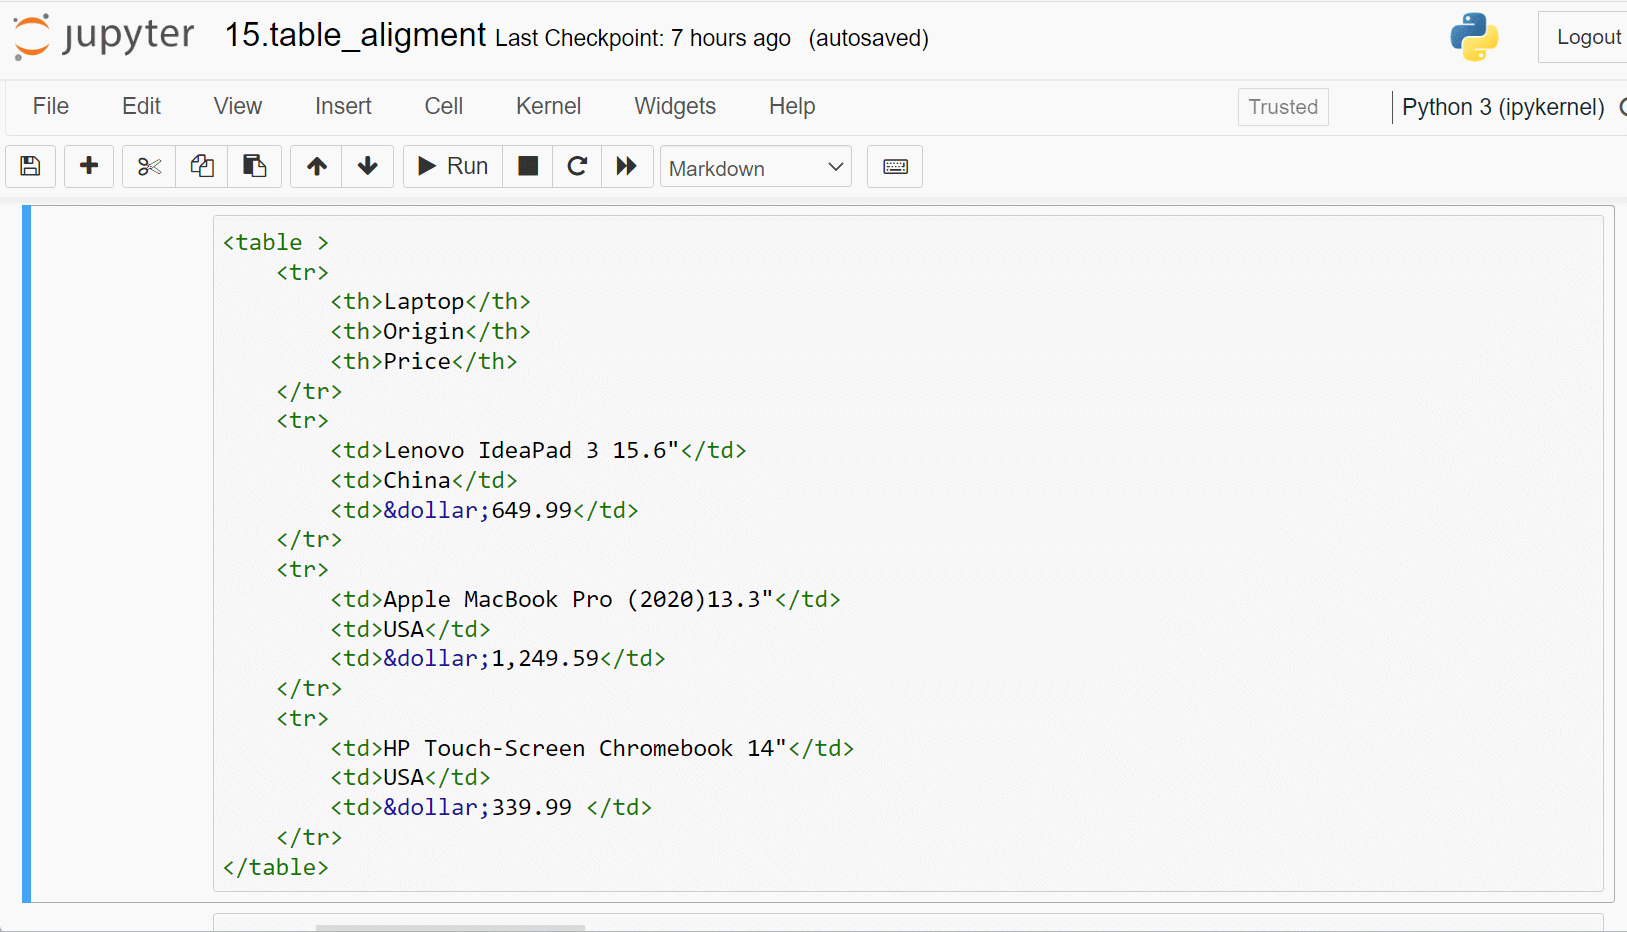Open the Insert menu
The width and height of the screenshot is (1627, 932).
(x=343, y=106)
